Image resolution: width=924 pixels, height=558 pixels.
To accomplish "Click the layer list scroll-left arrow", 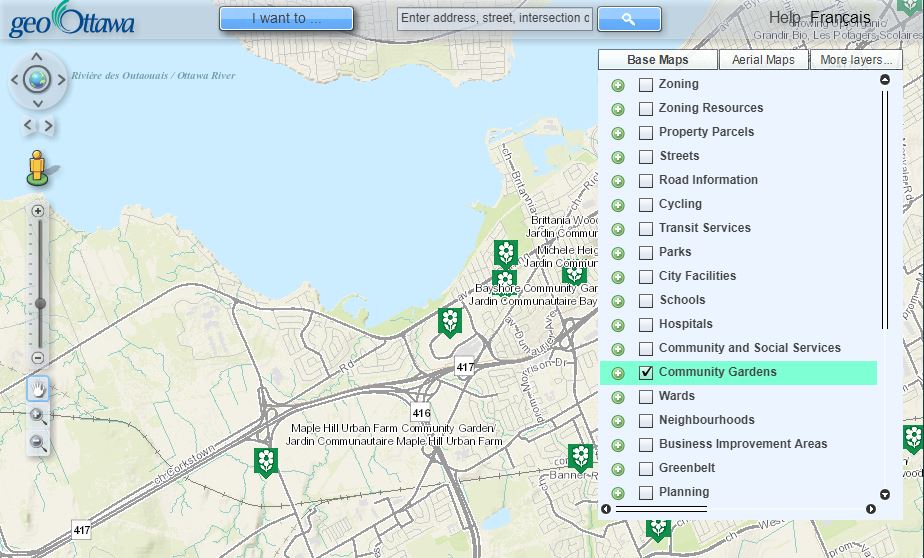I will pyautogui.click(x=606, y=509).
